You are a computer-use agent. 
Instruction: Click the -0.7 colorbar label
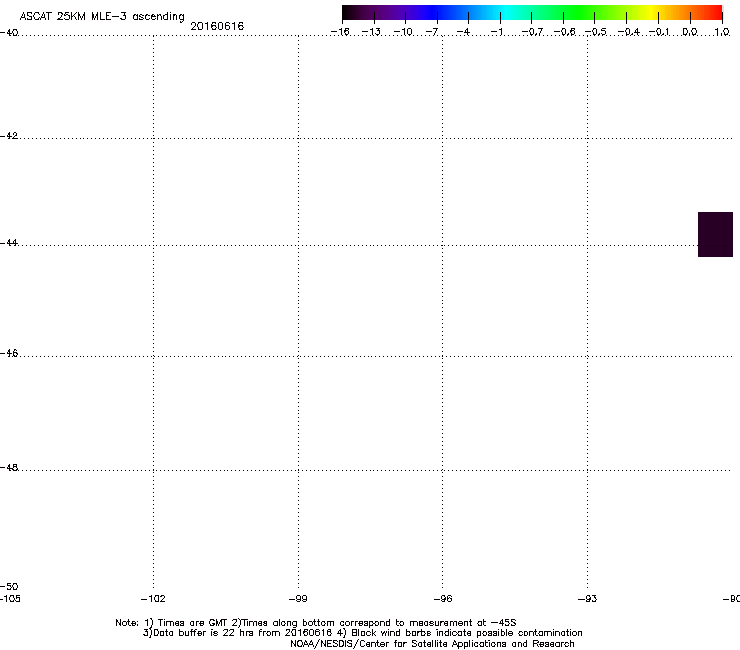(532, 32)
